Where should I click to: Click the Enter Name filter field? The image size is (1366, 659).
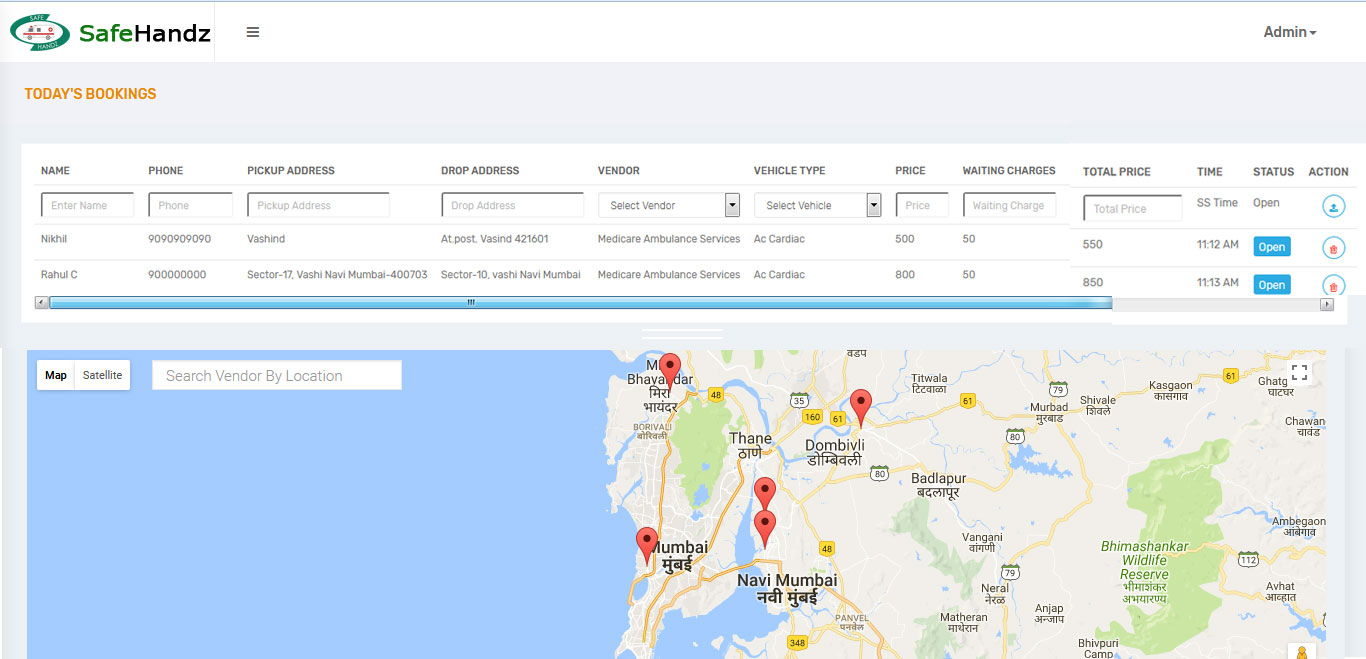coord(87,205)
